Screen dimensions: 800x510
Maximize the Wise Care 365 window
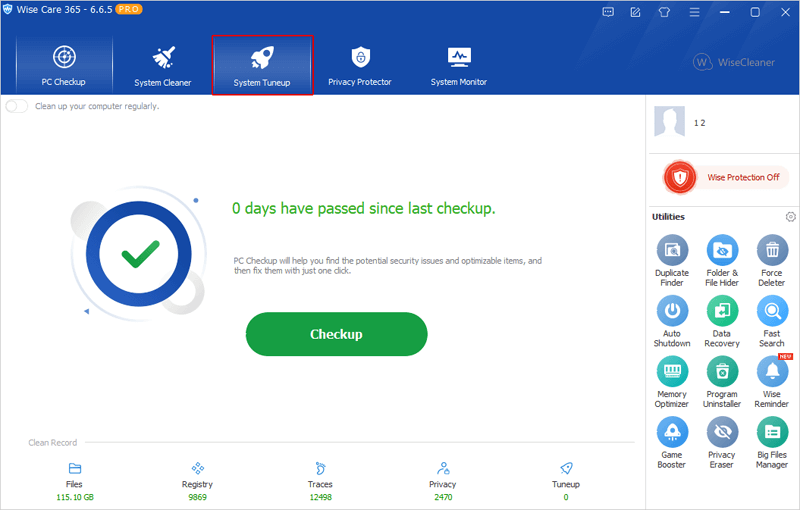tap(755, 12)
